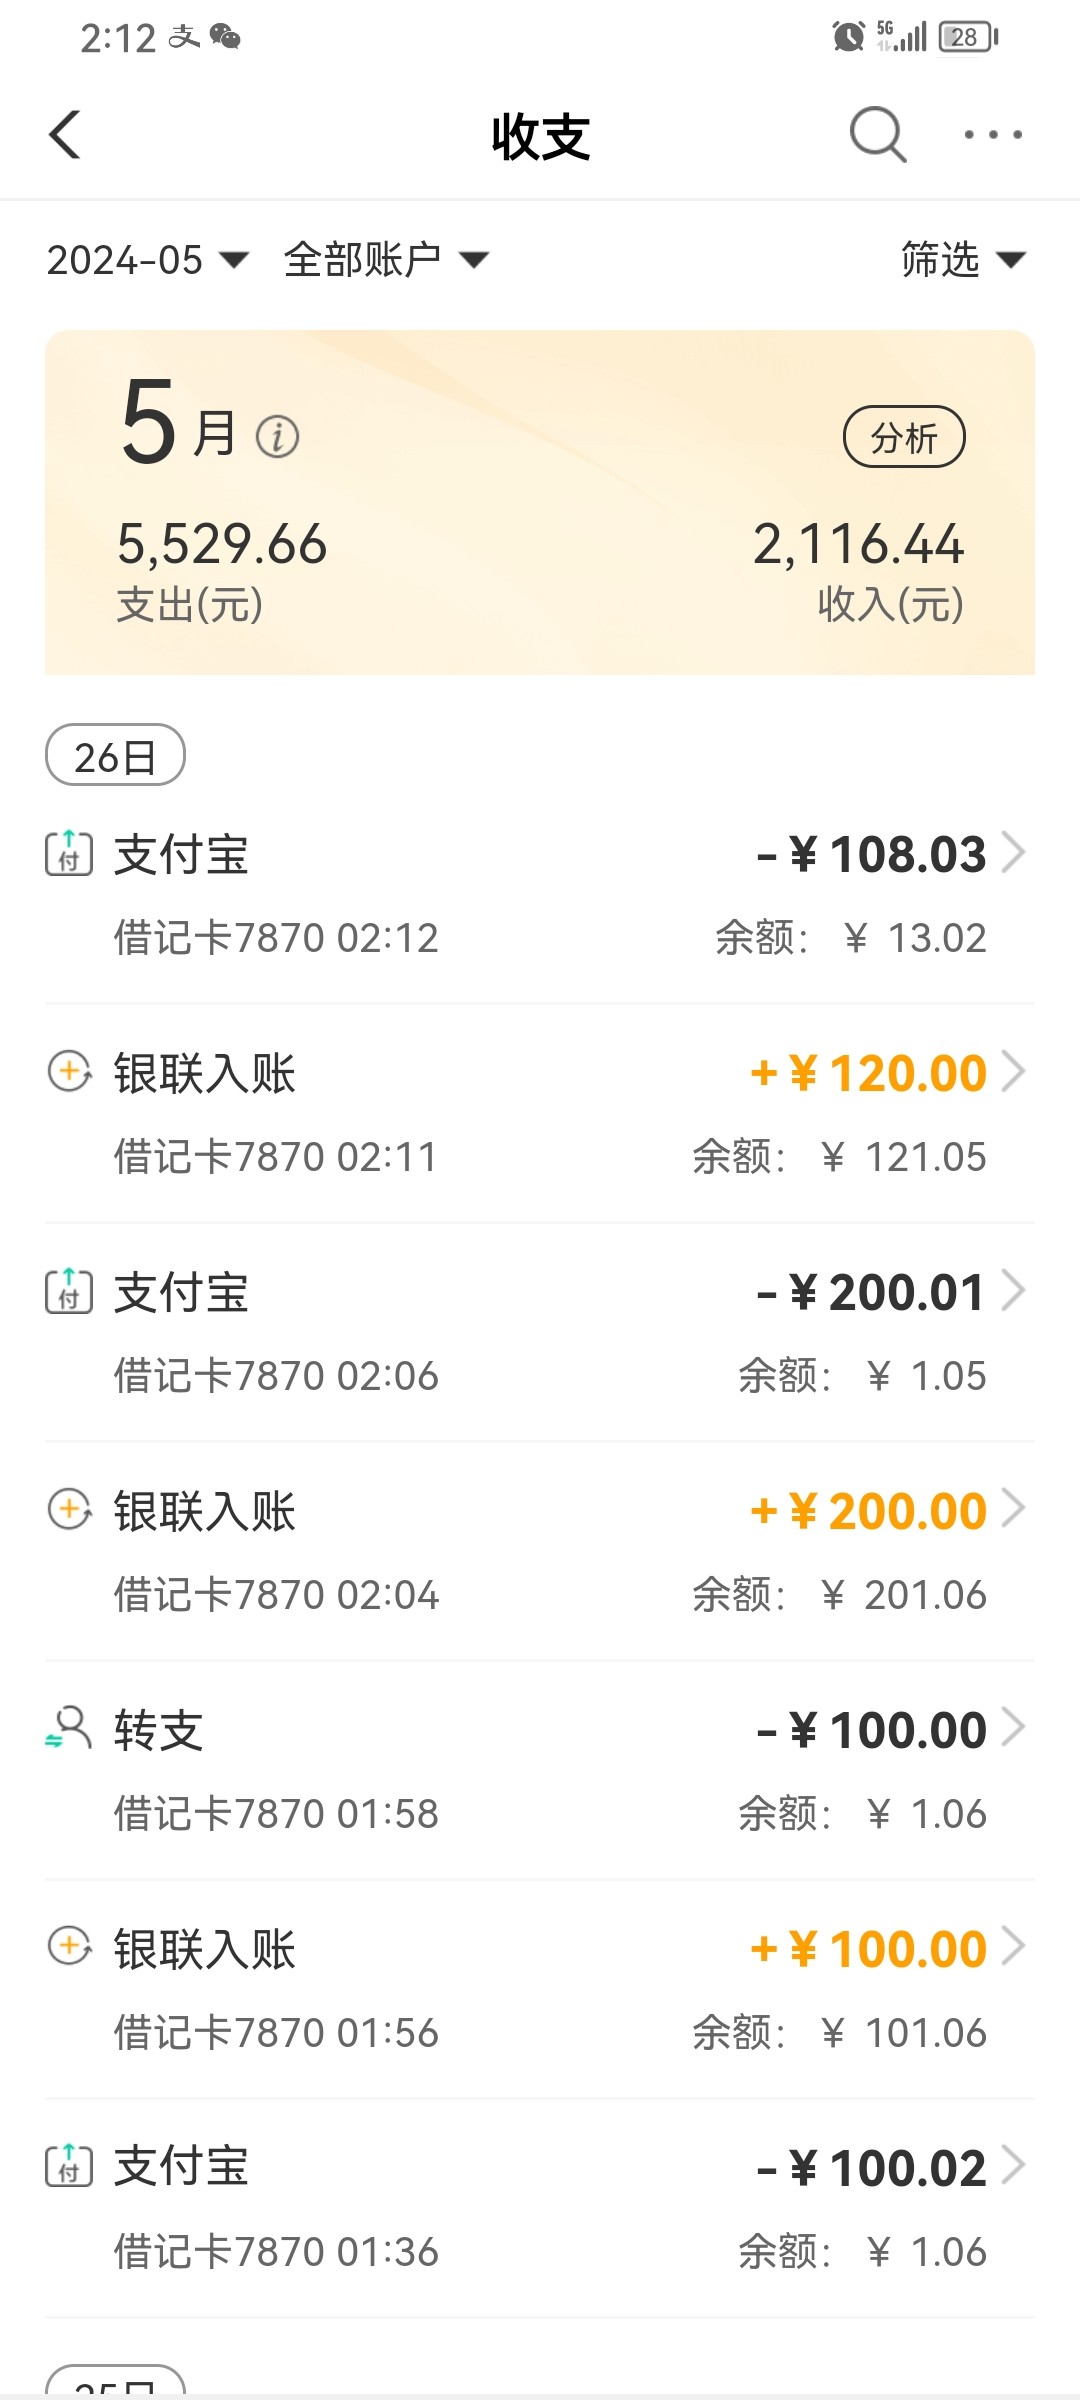Expand details for the -¥100.00 转支 chevron
Viewport: 1080px width, 2400px height.
[x=1013, y=1728]
